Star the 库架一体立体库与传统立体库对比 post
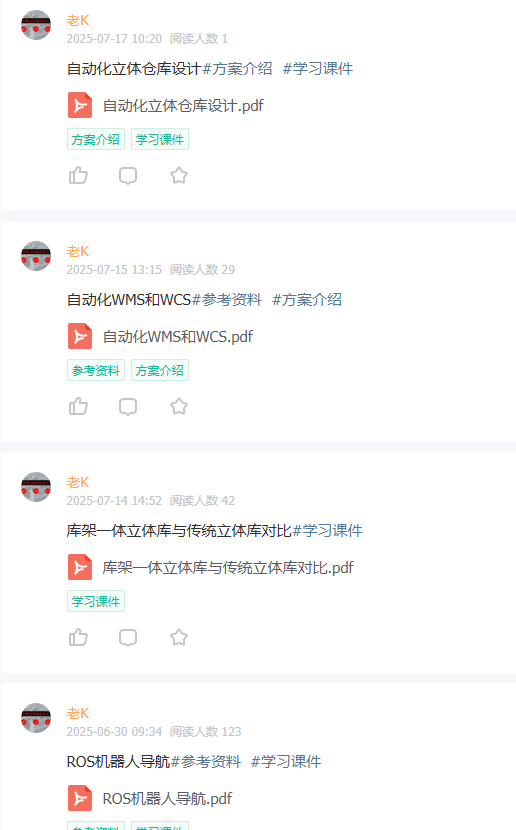This screenshot has width=516, height=830. 179,637
